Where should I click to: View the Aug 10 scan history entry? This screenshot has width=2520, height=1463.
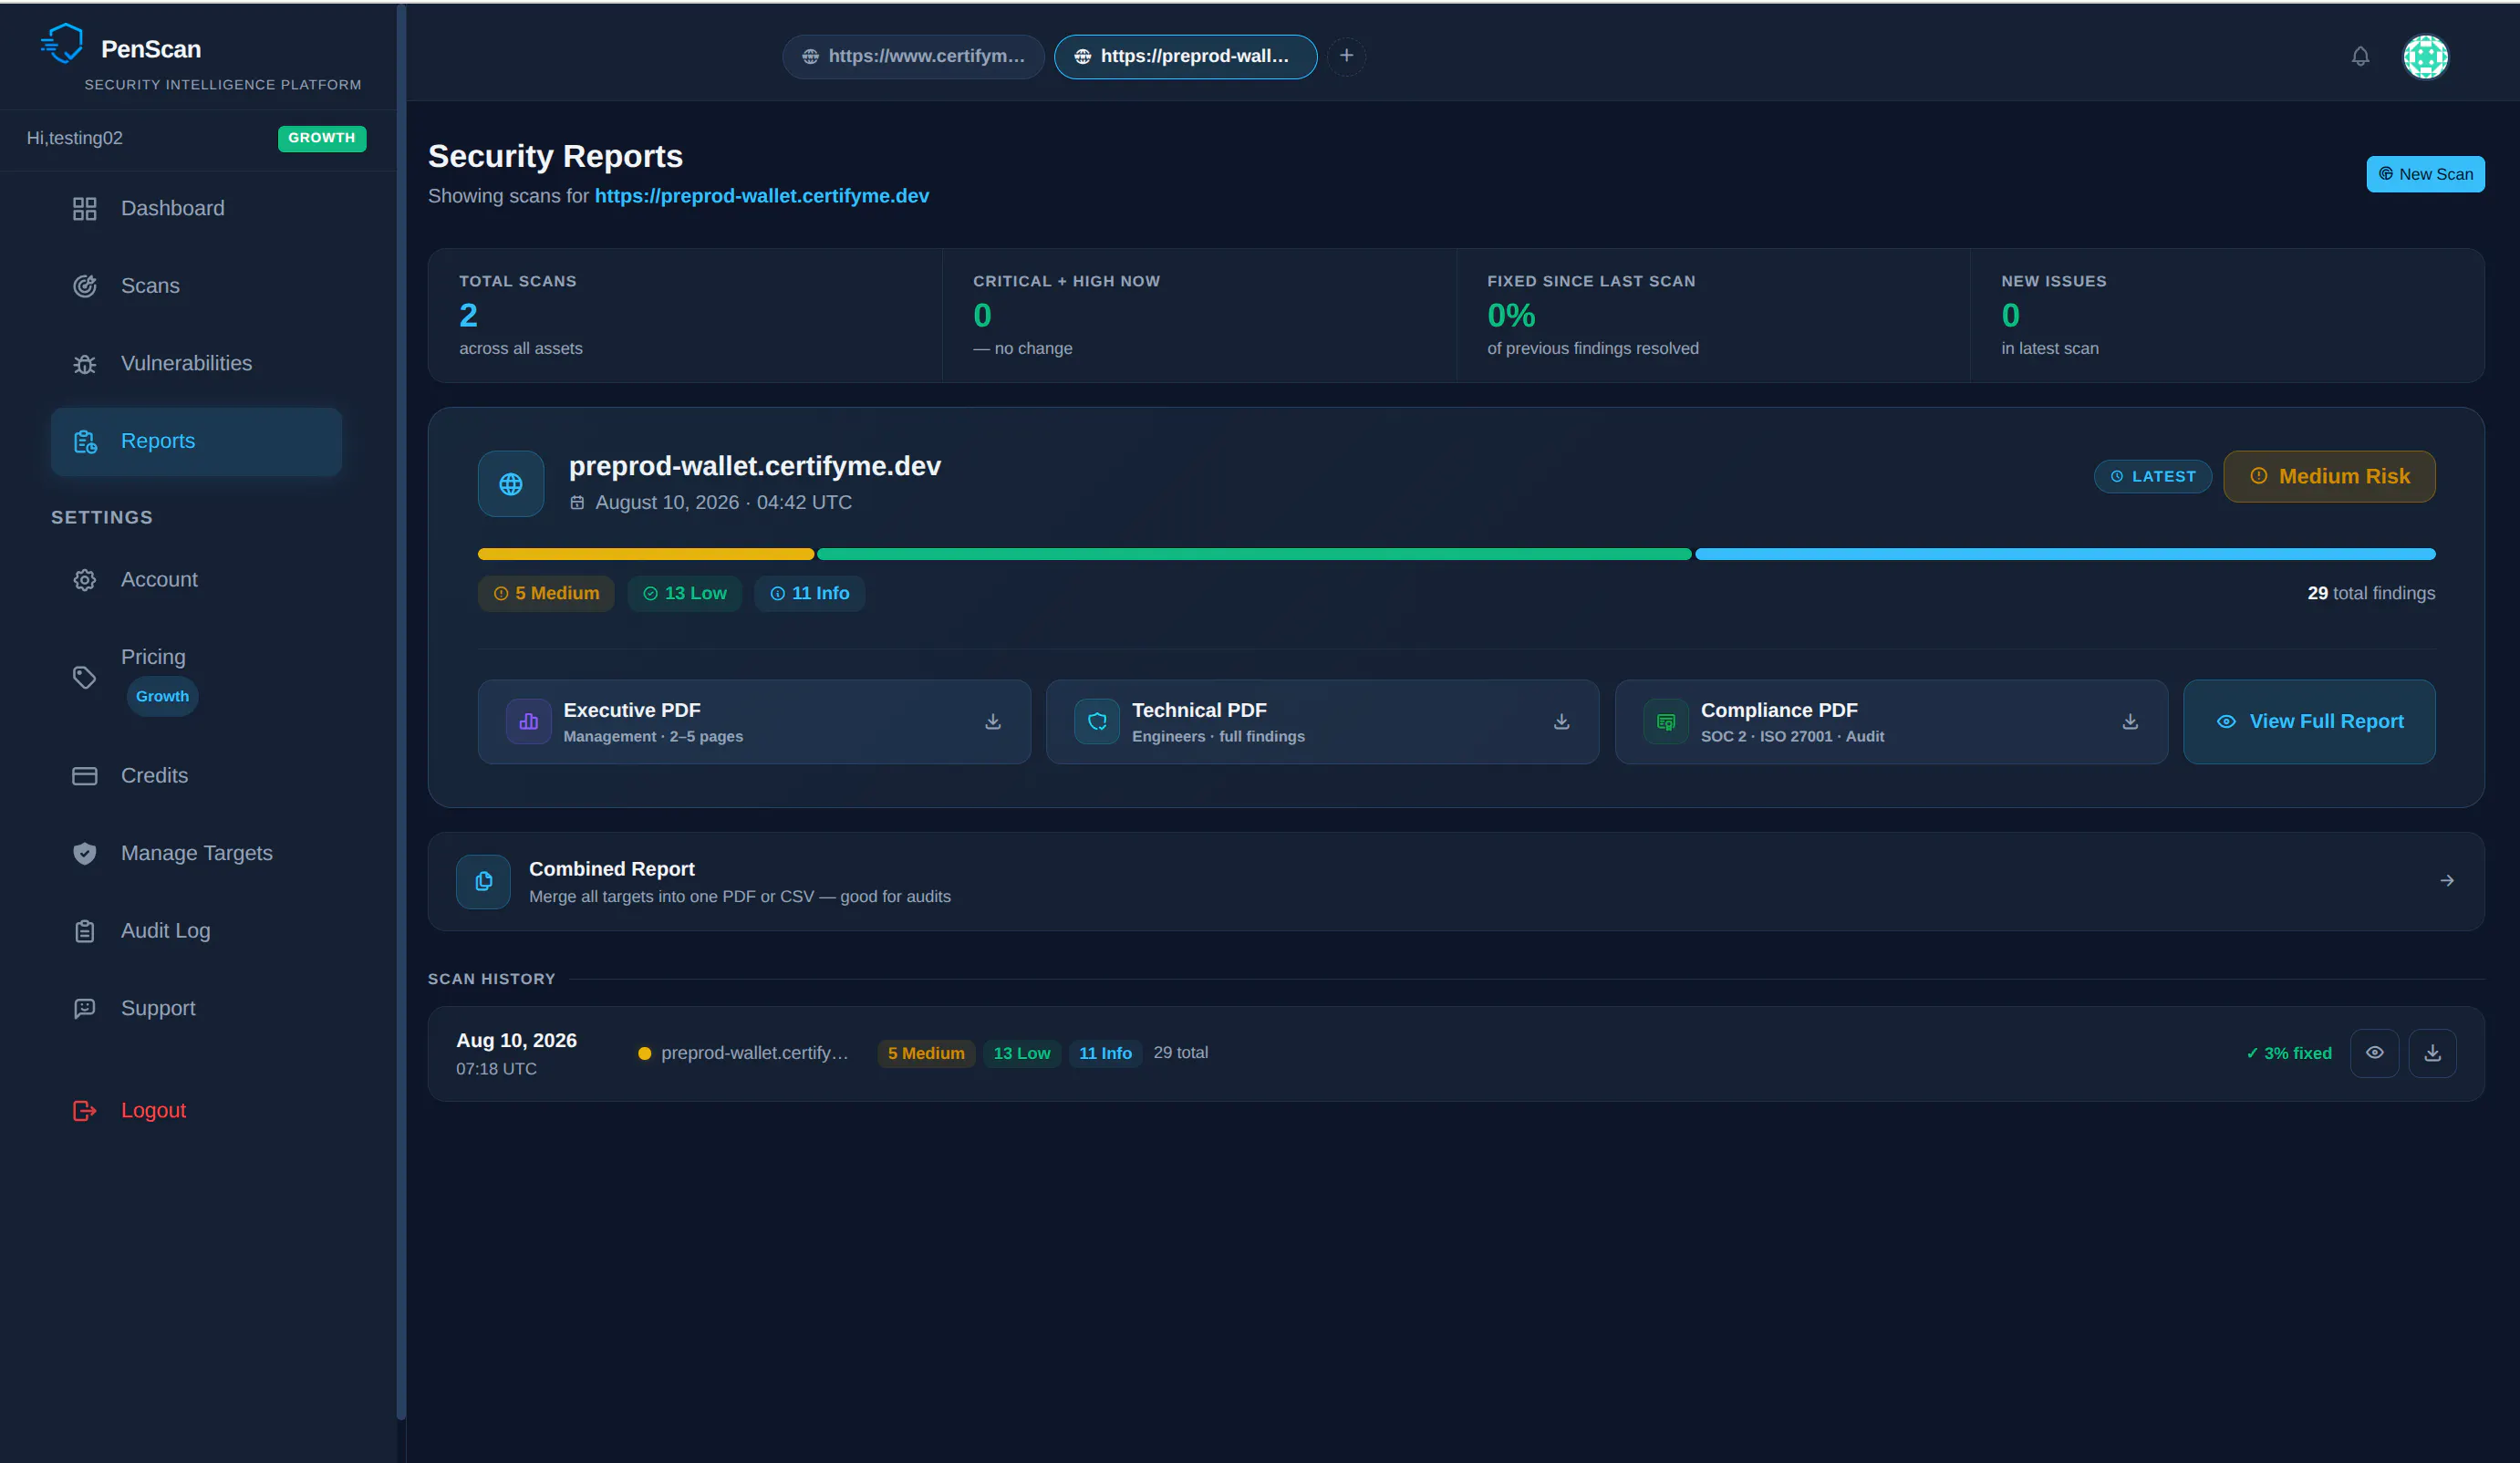(2375, 1053)
